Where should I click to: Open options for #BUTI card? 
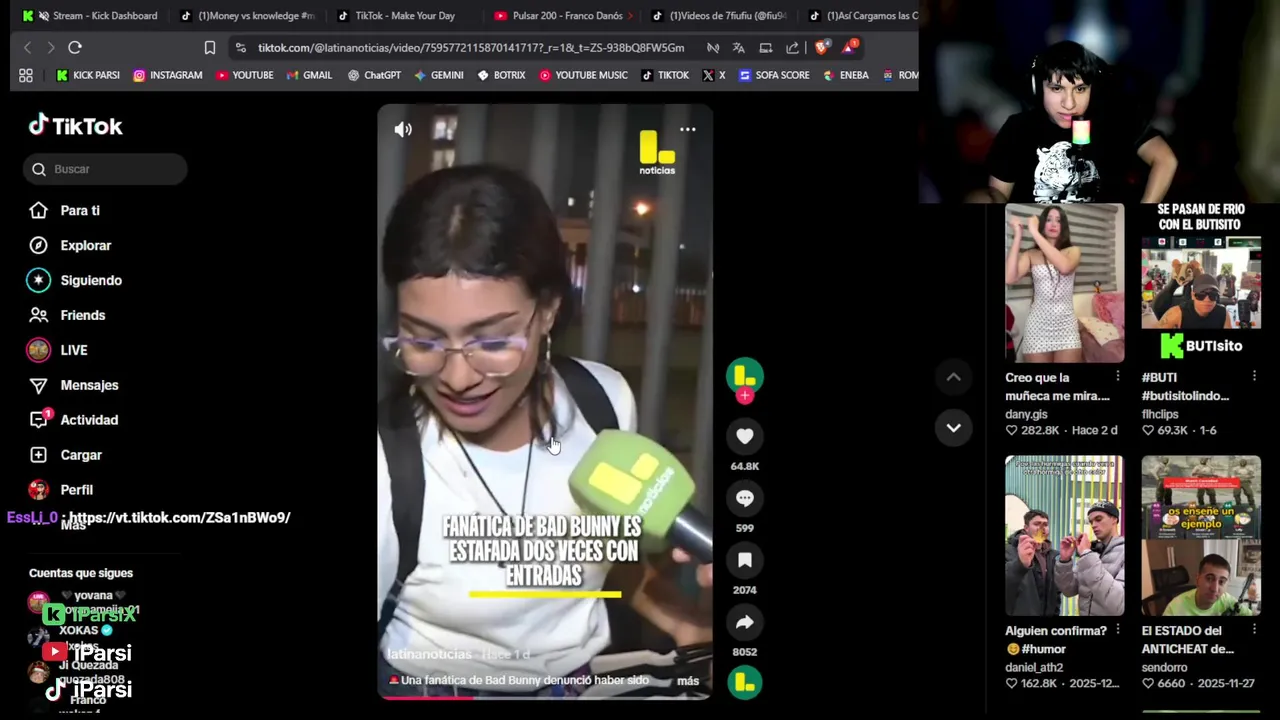[1254, 376]
